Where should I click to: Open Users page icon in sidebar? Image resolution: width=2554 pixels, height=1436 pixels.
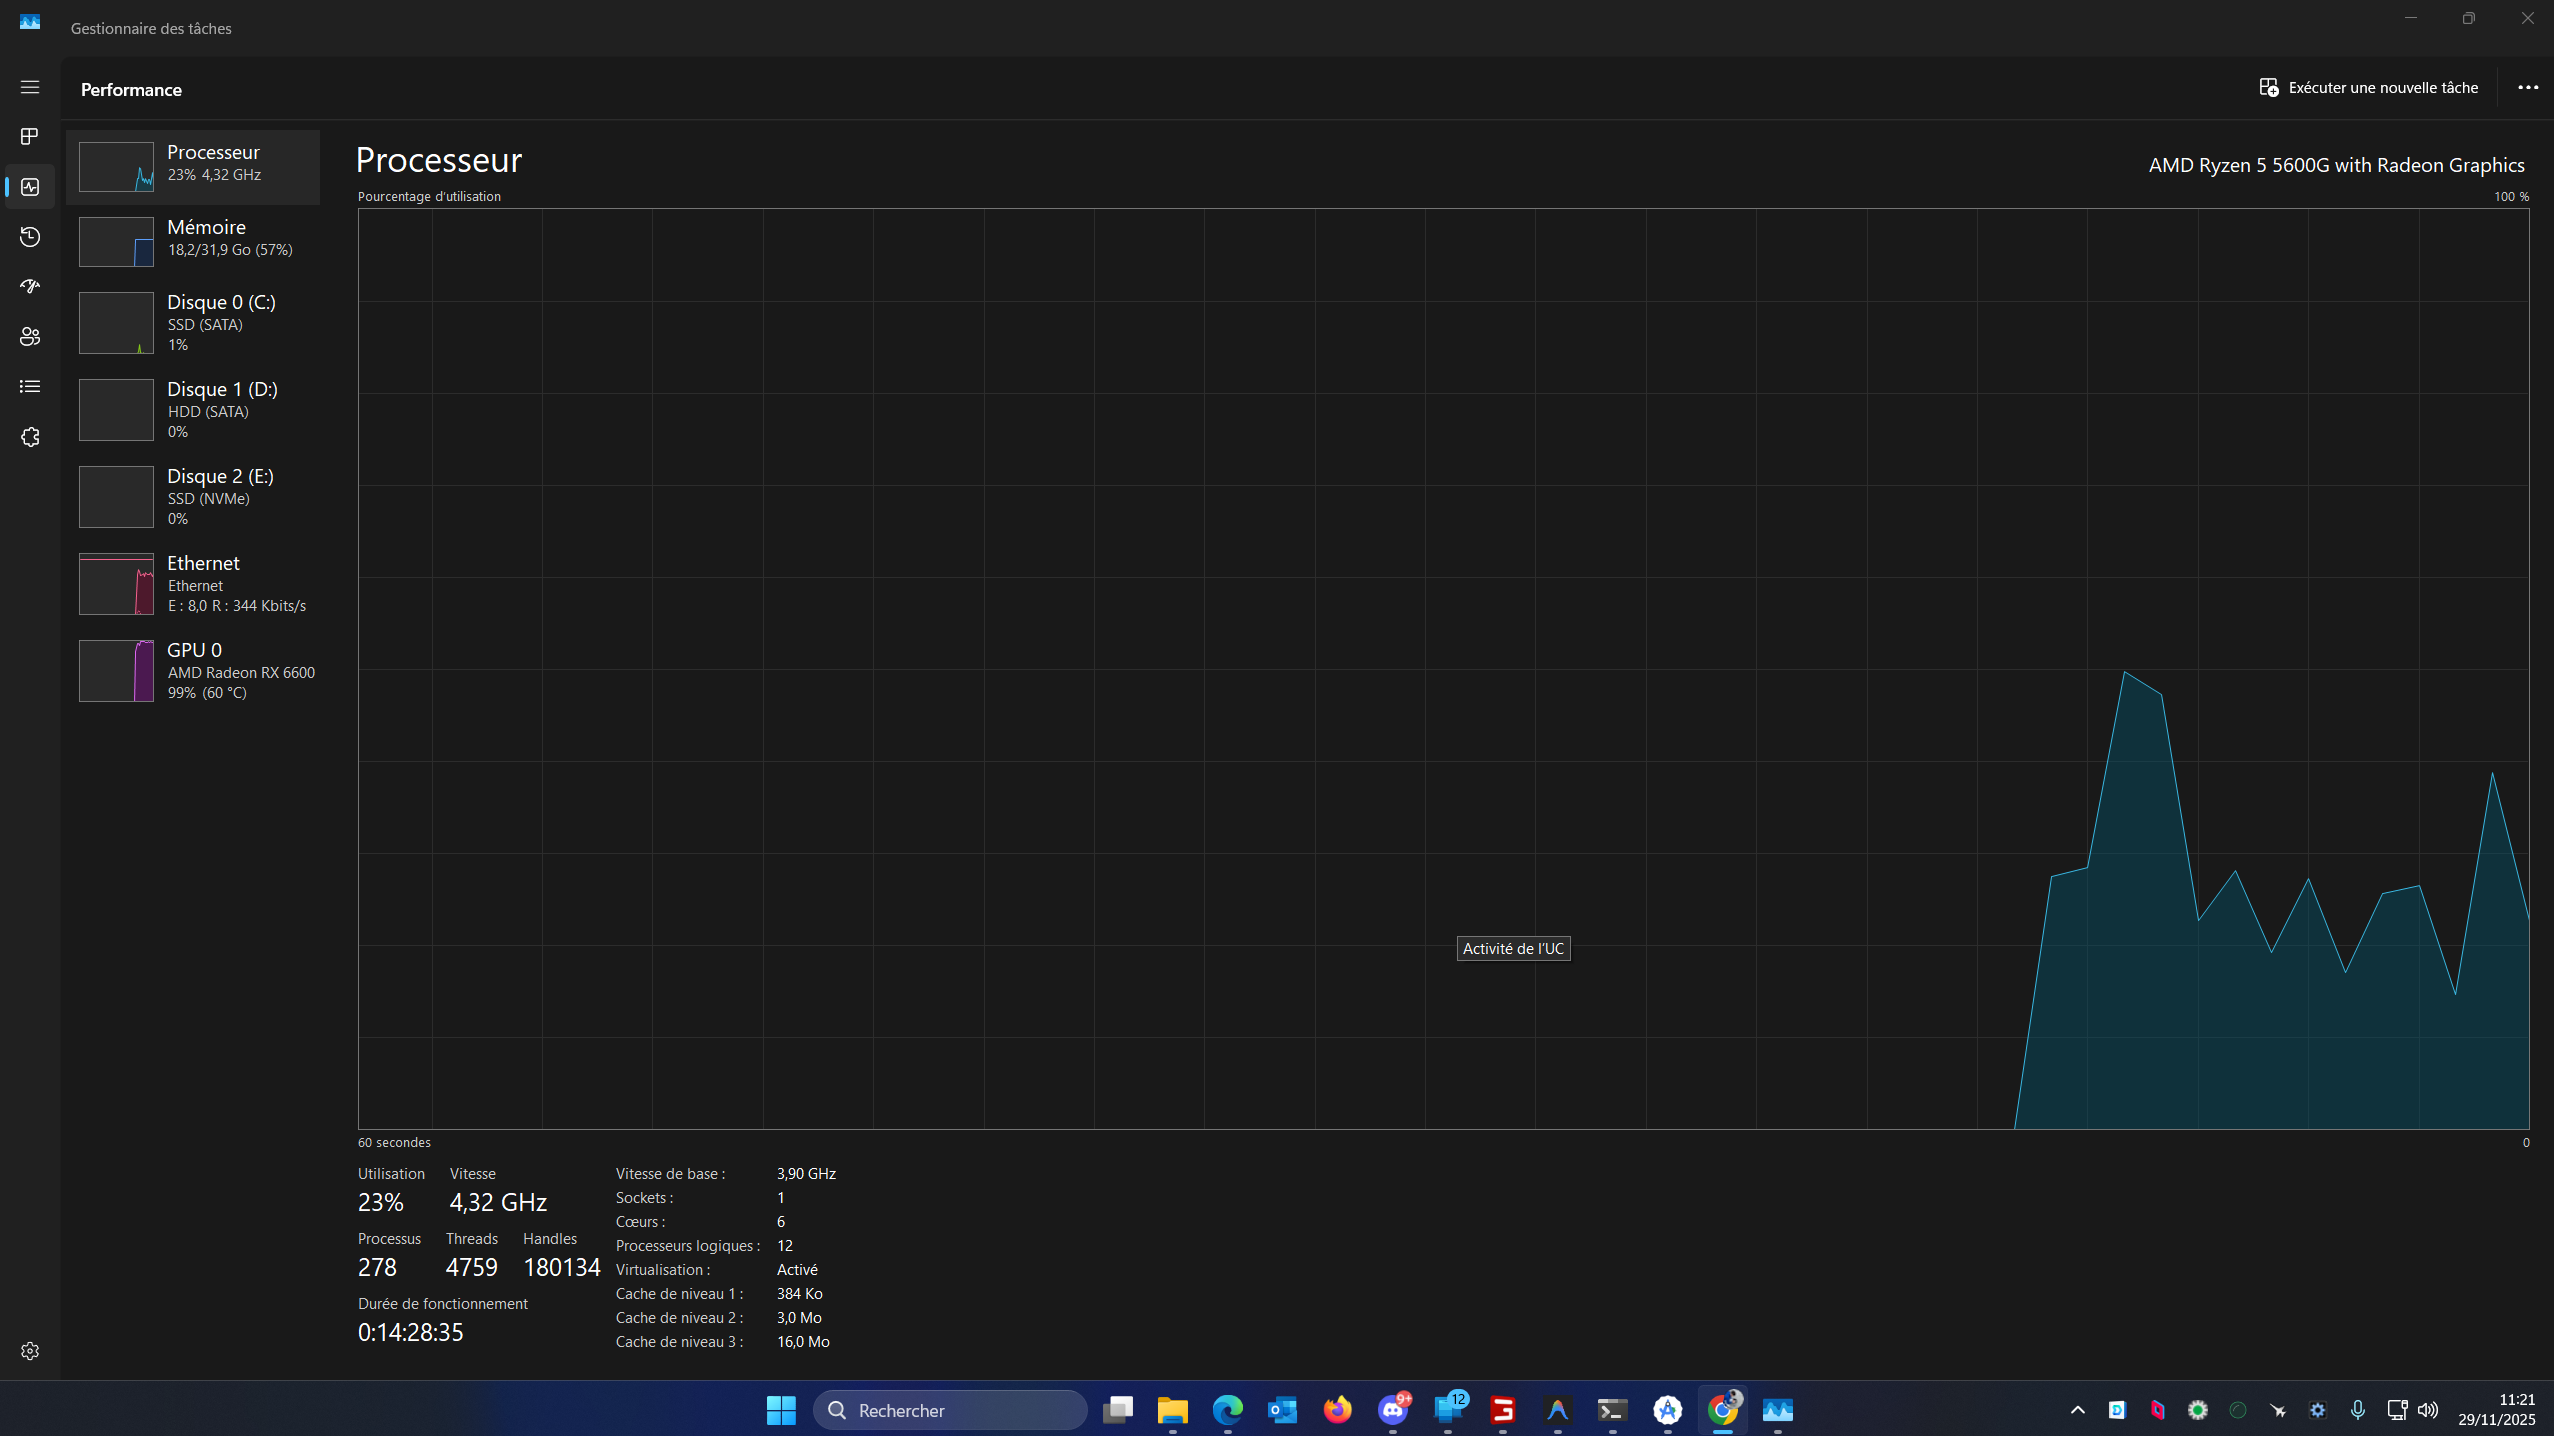(30, 337)
